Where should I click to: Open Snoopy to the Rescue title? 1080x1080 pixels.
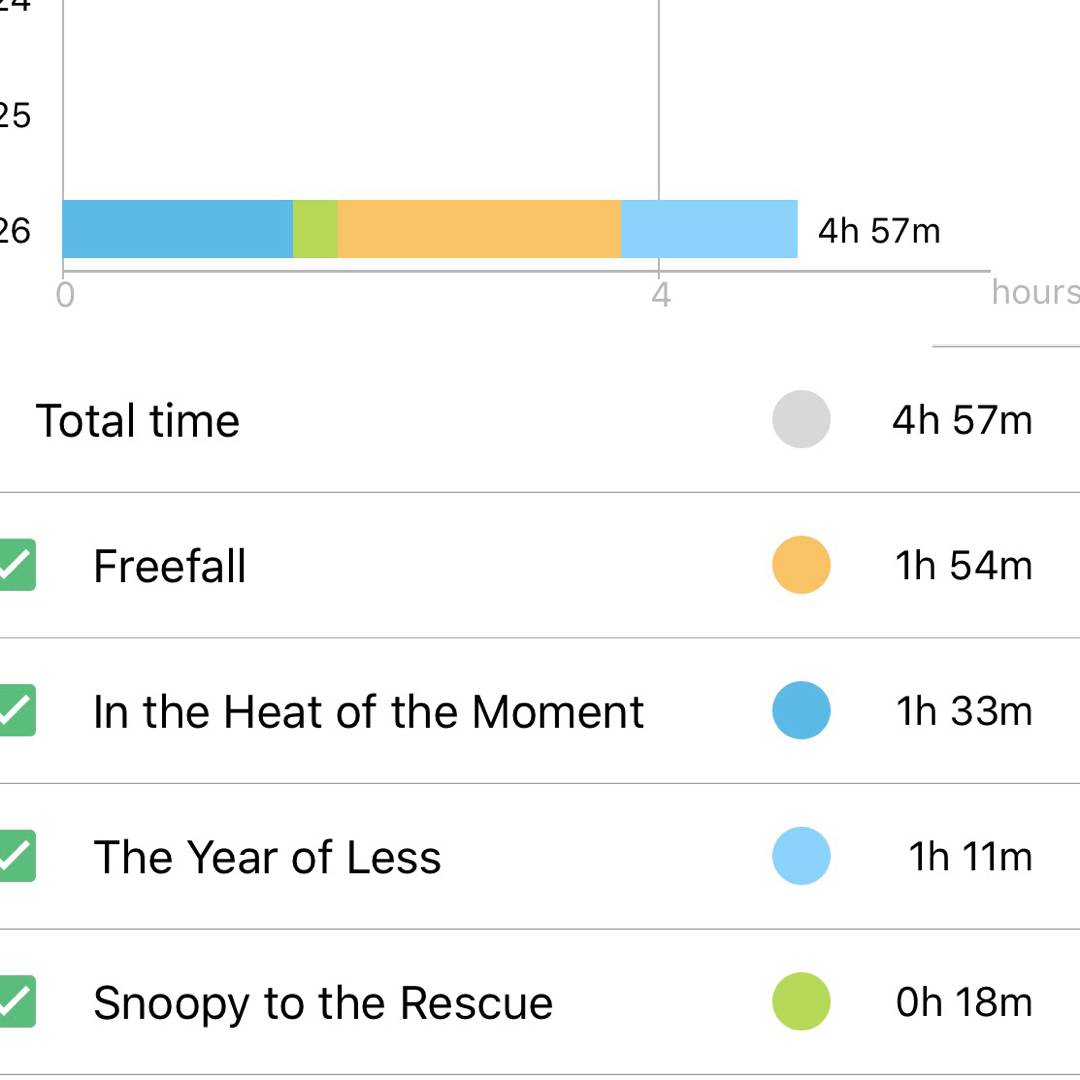pyautogui.click(x=322, y=1003)
